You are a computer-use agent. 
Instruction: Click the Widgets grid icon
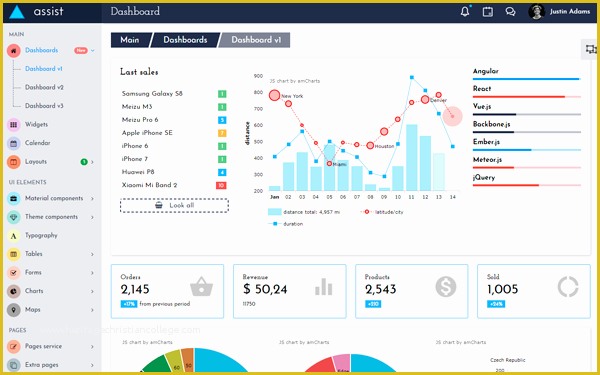click(13, 124)
